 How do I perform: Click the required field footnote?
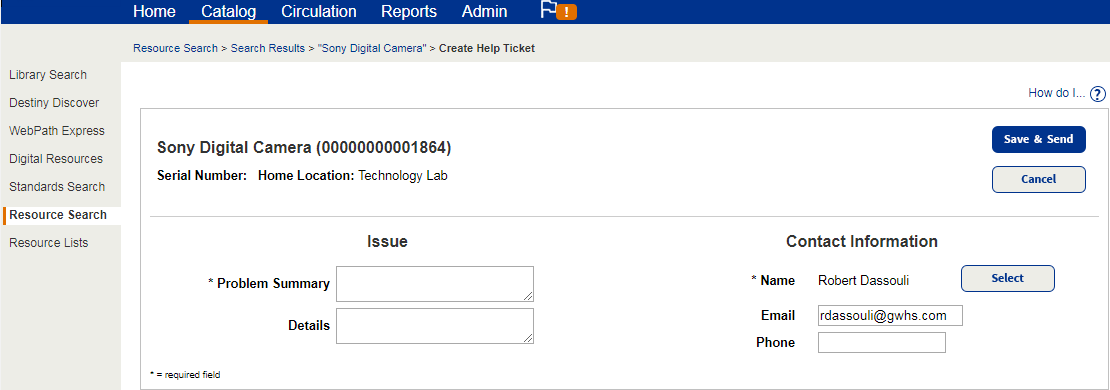(185, 374)
